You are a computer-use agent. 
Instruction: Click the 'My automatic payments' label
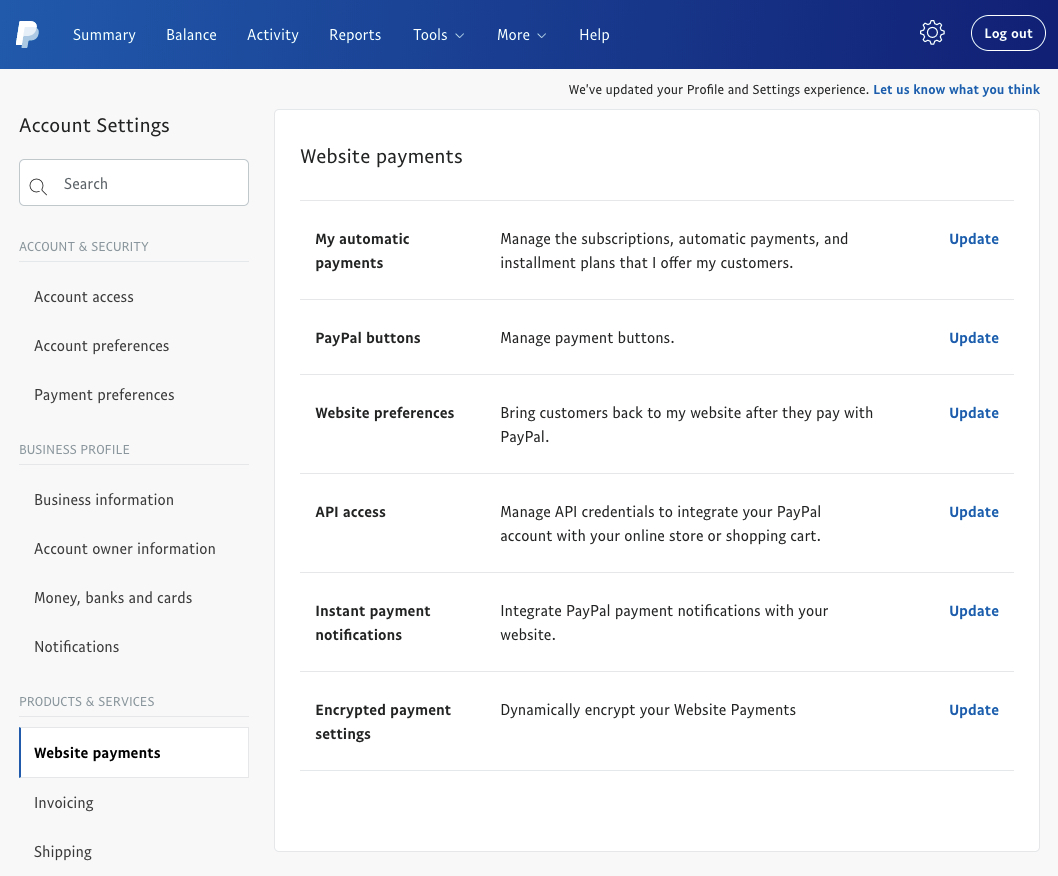click(x=362, y=251)
